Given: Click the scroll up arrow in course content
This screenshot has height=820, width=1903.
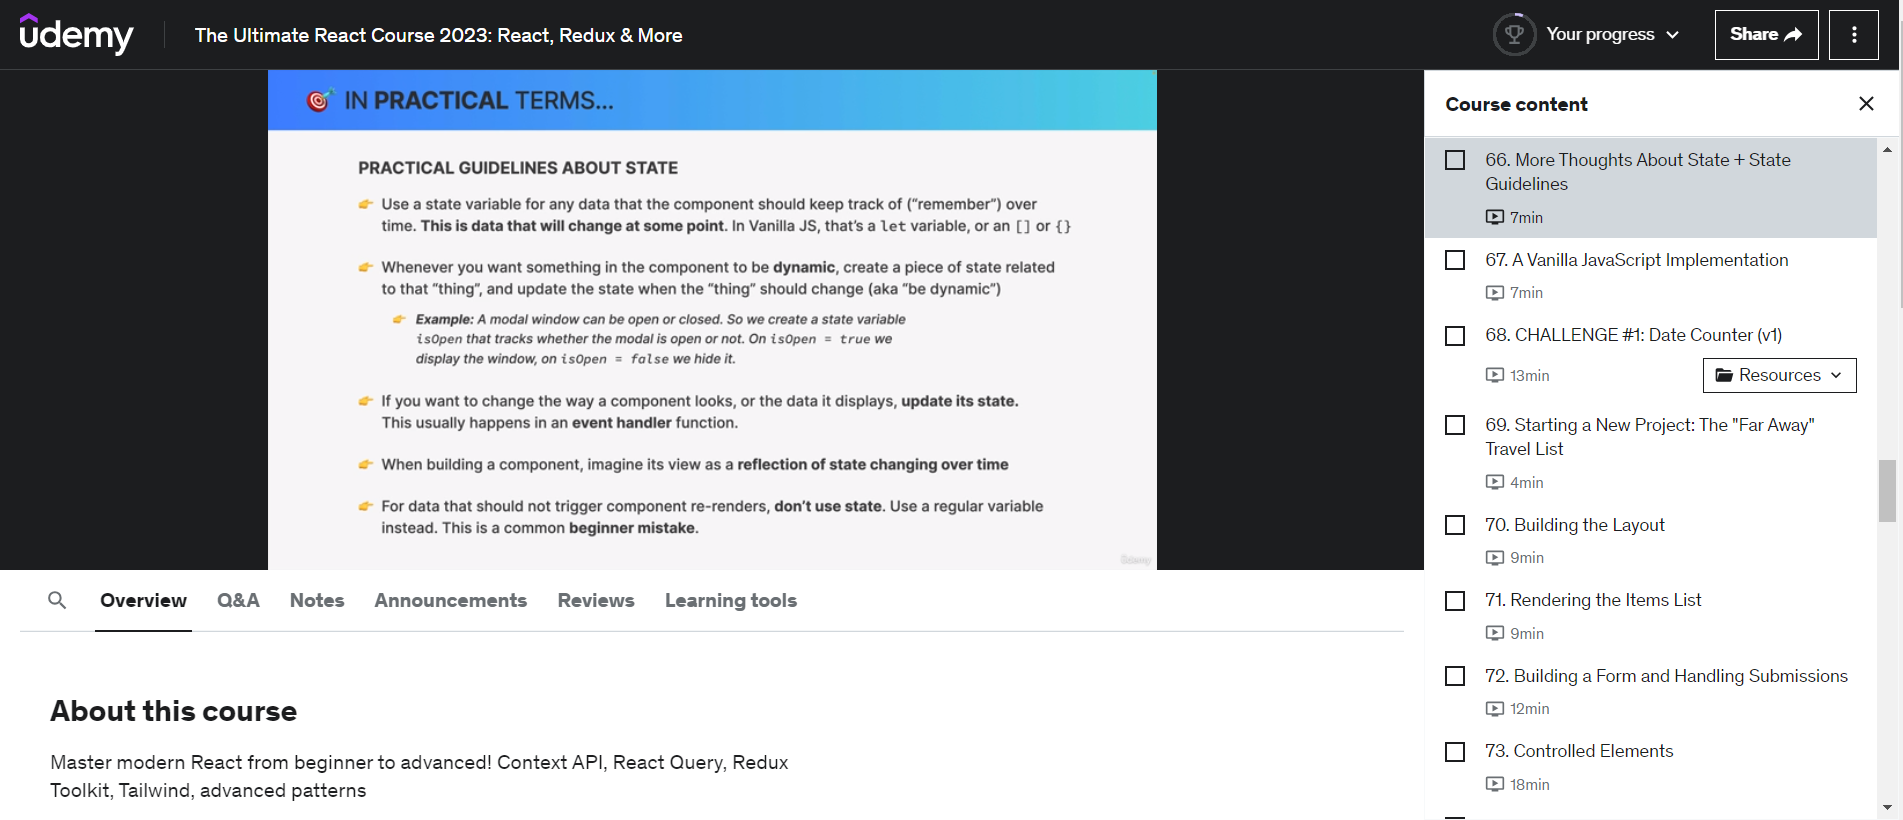Looking at the screenshot, I should point(1887,150).
